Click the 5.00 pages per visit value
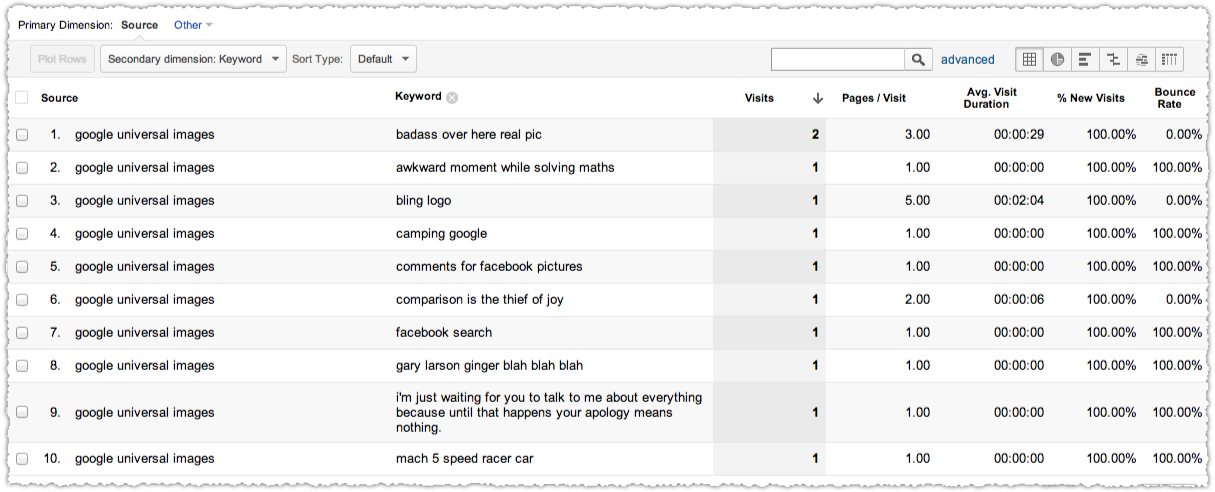 [x=917, y=201]
